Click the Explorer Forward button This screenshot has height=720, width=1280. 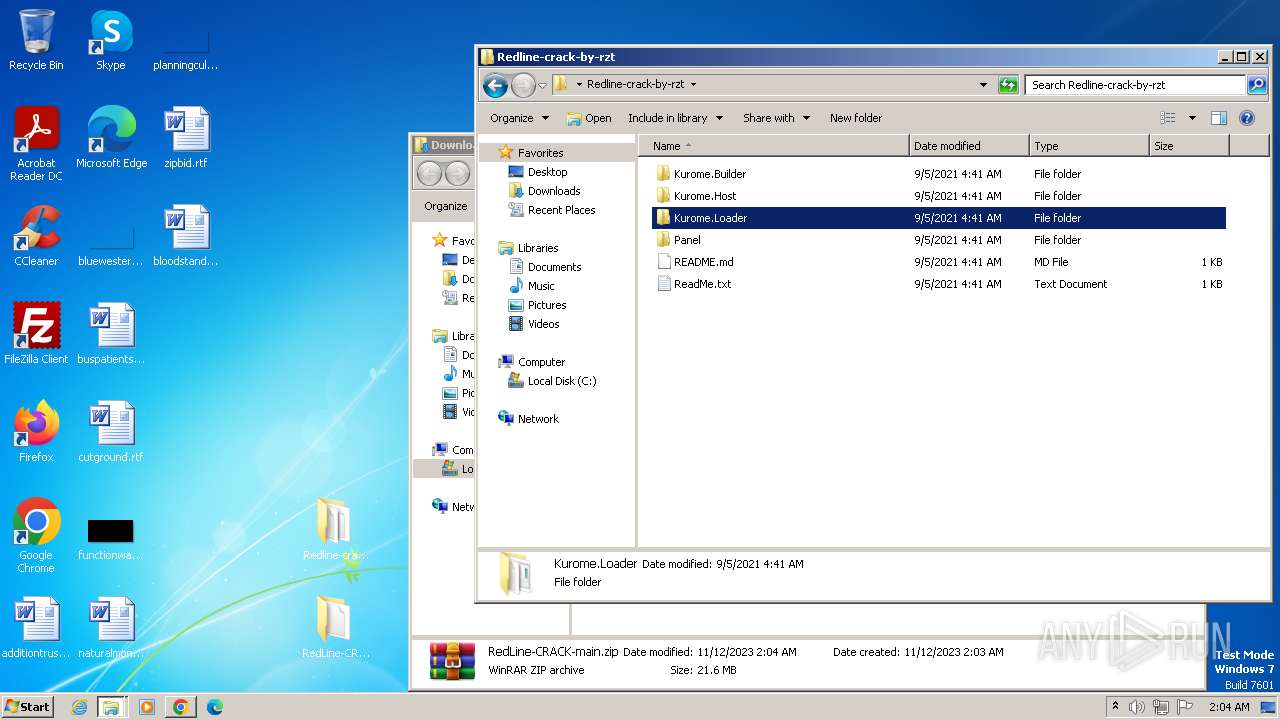tap(523, 85)
